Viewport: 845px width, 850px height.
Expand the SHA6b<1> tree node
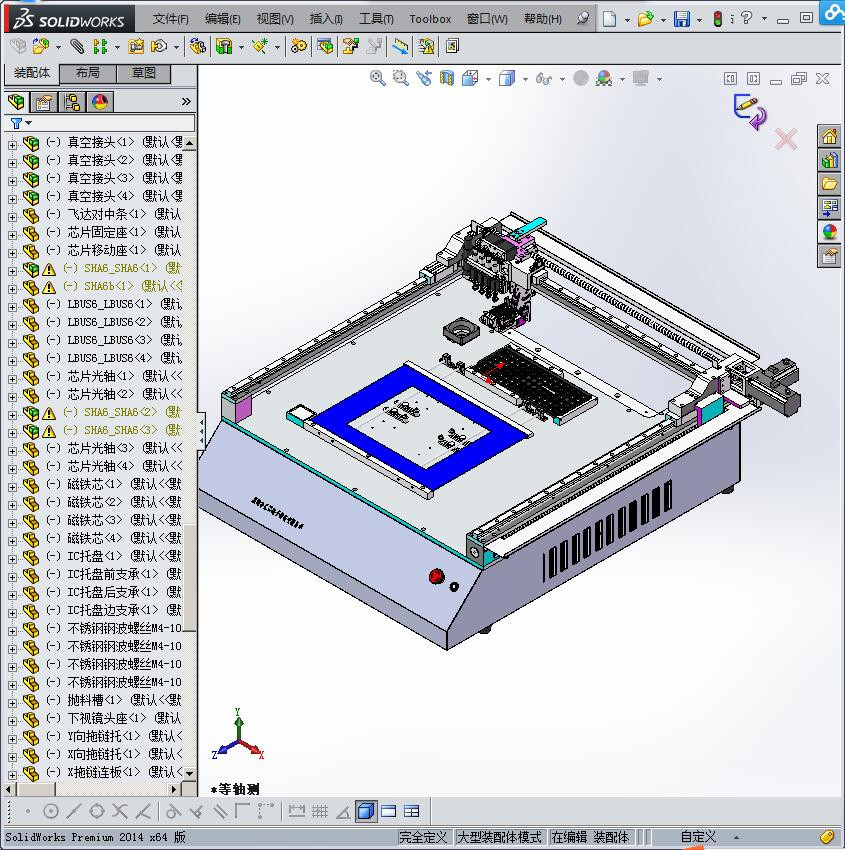coord(12,289)
